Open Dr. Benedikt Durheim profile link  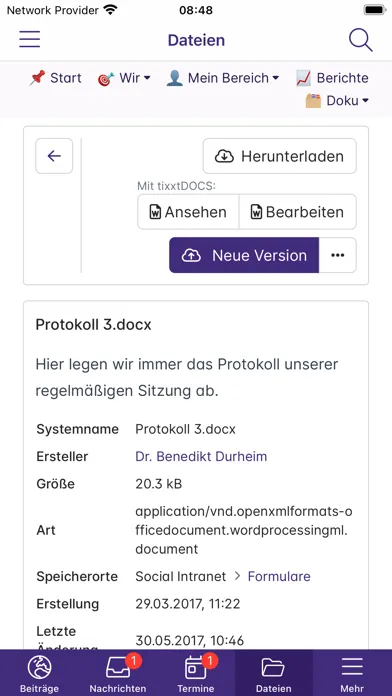pos(201,456)
